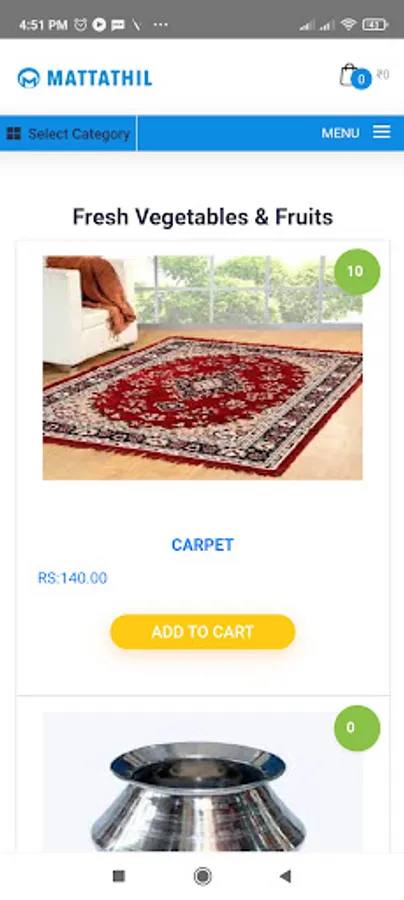Open the carpet product image

(203, 367)
